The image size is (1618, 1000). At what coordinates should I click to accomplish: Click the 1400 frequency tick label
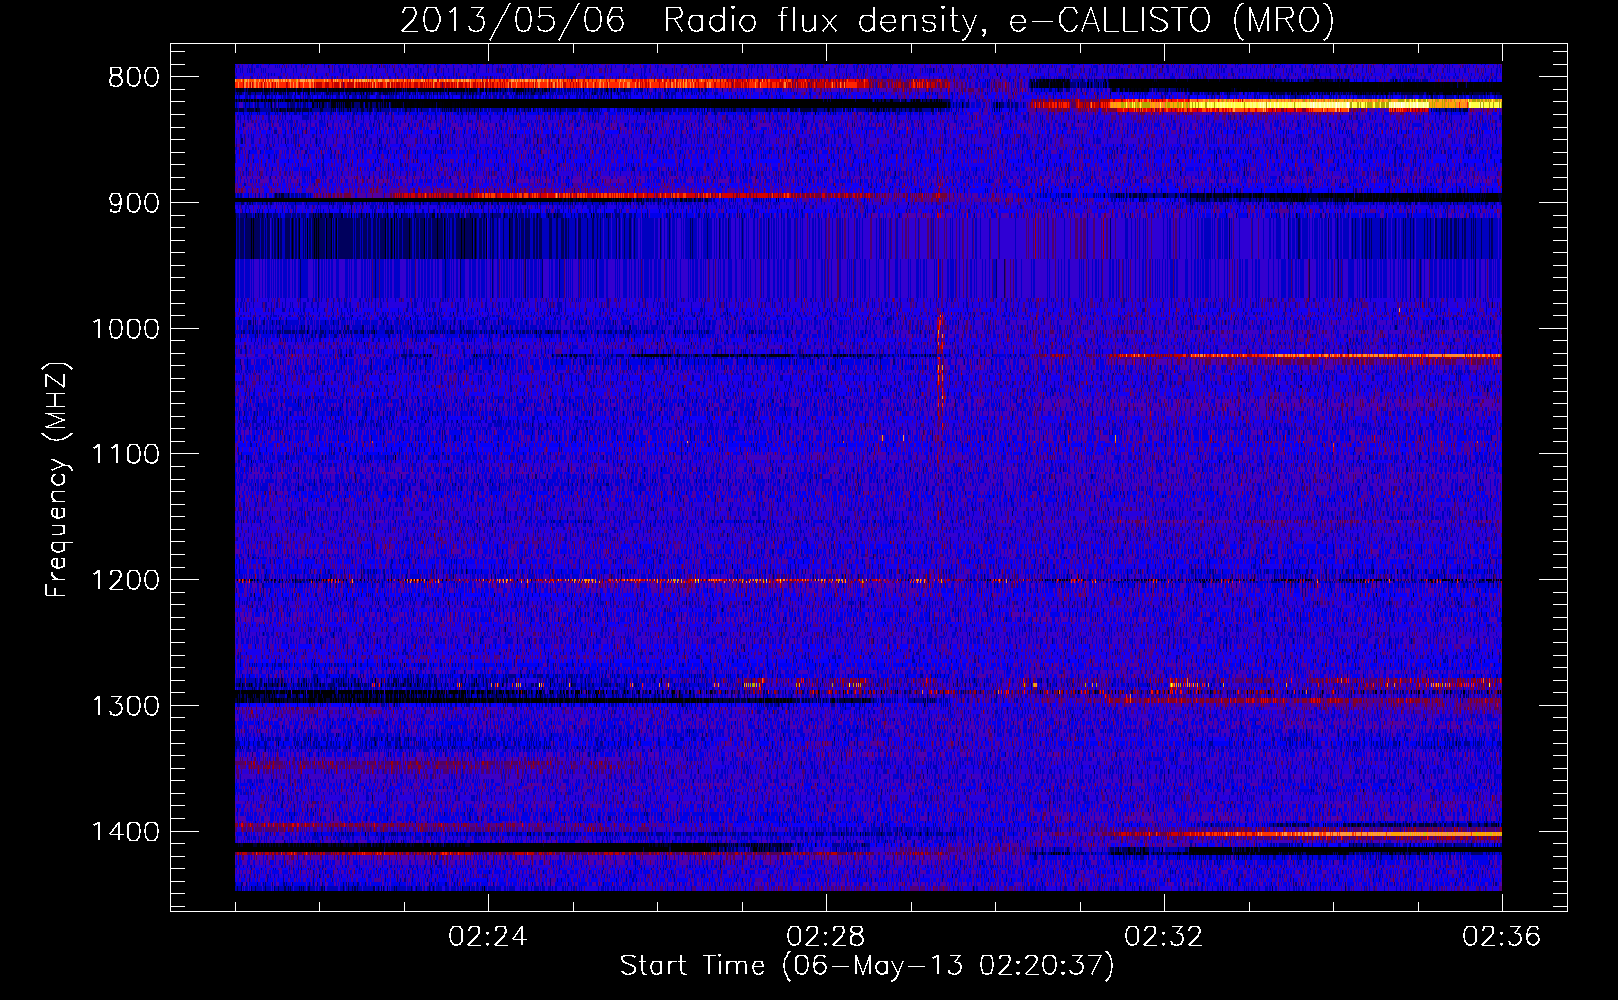[x=125, y=832]
